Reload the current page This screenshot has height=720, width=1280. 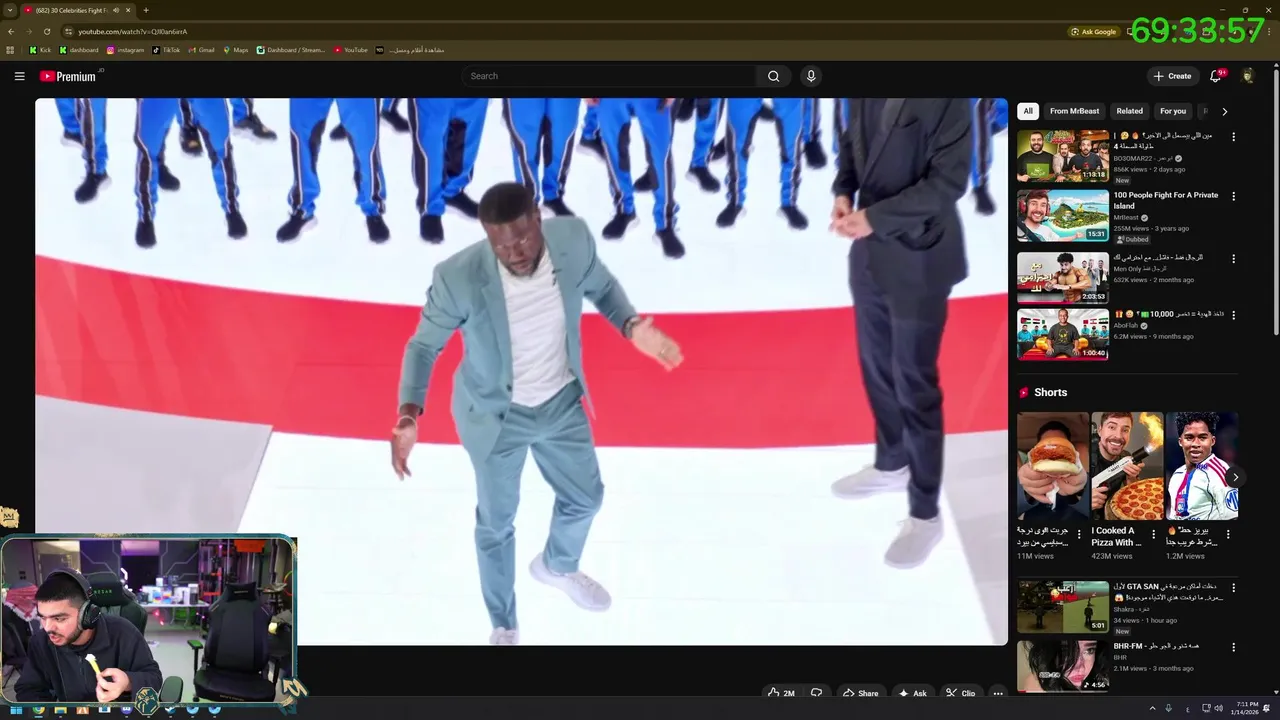(46, 31)
